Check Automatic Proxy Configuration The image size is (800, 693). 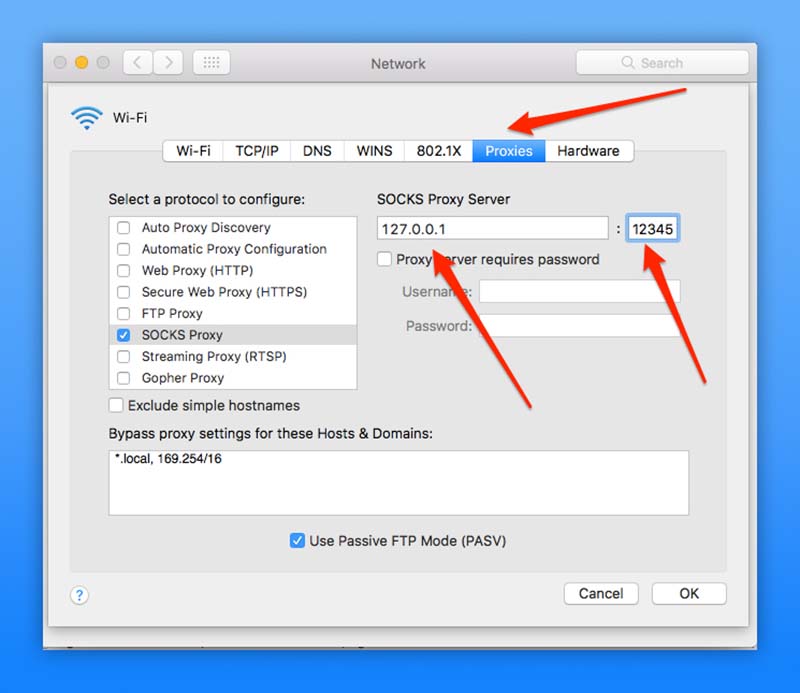click(x=123, y=249)
